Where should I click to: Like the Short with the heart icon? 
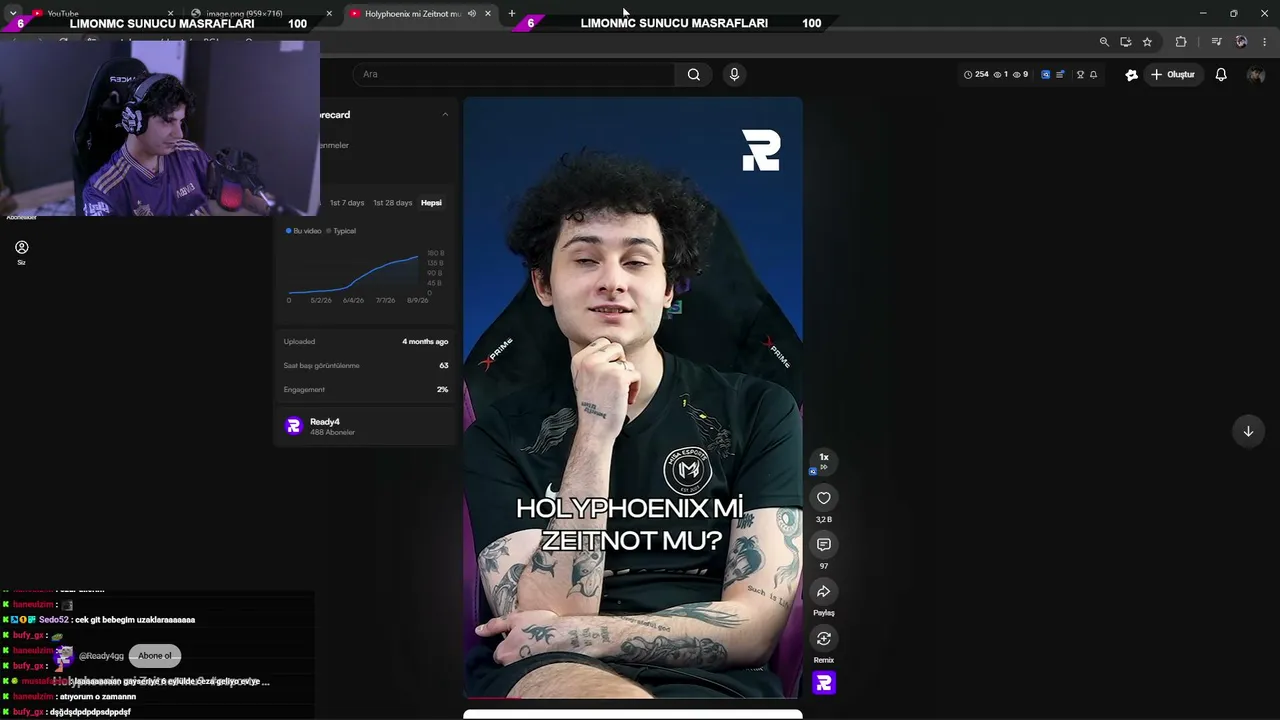click(x=824, y=498)
